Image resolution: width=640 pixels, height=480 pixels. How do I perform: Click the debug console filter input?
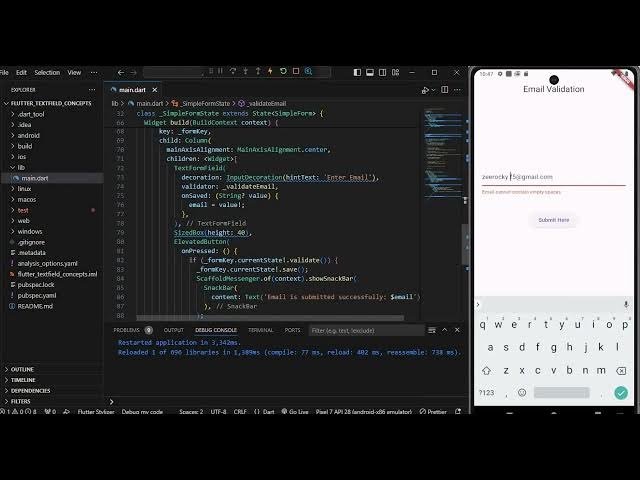pos(366,331)
